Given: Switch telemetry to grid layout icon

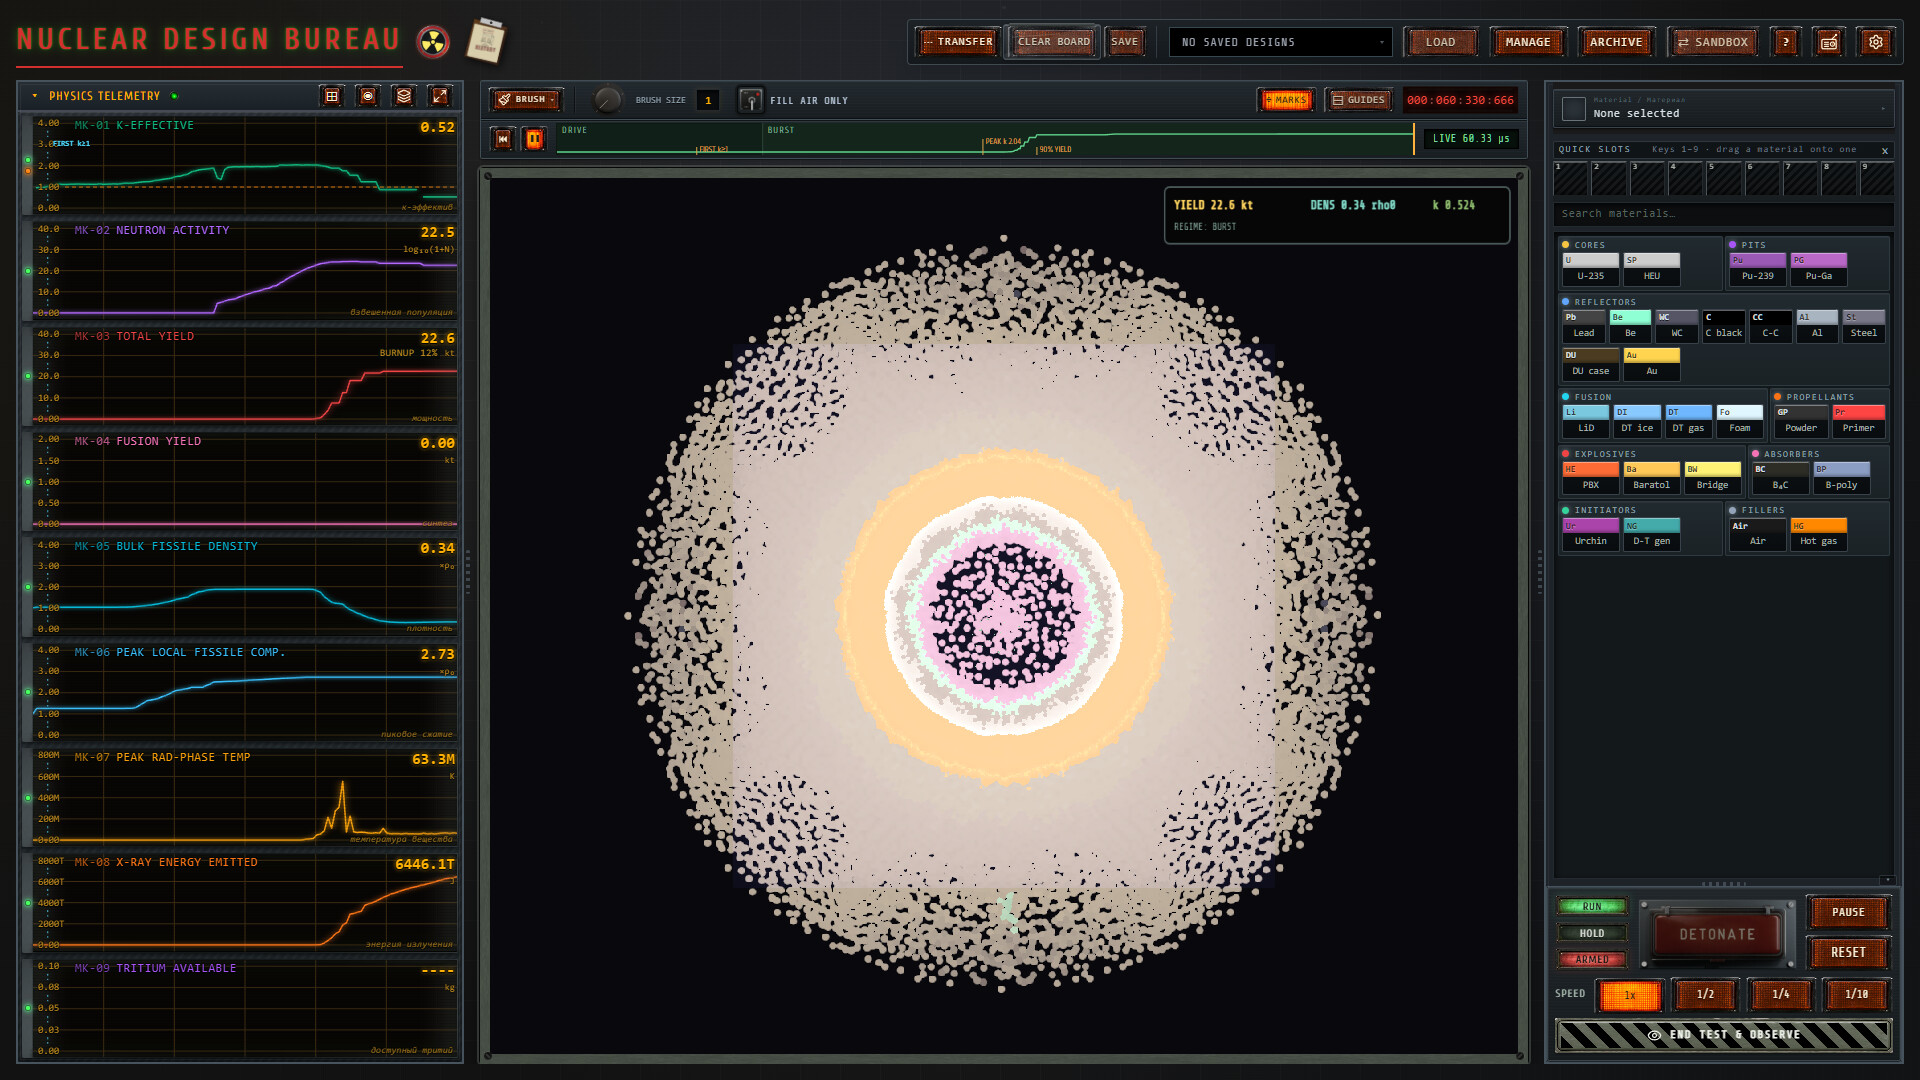Looking at the screenshot, I should point(332,96).
